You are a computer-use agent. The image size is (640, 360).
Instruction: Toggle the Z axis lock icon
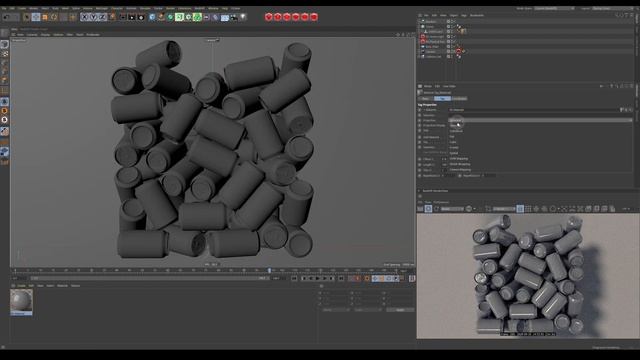pos(102,17)
